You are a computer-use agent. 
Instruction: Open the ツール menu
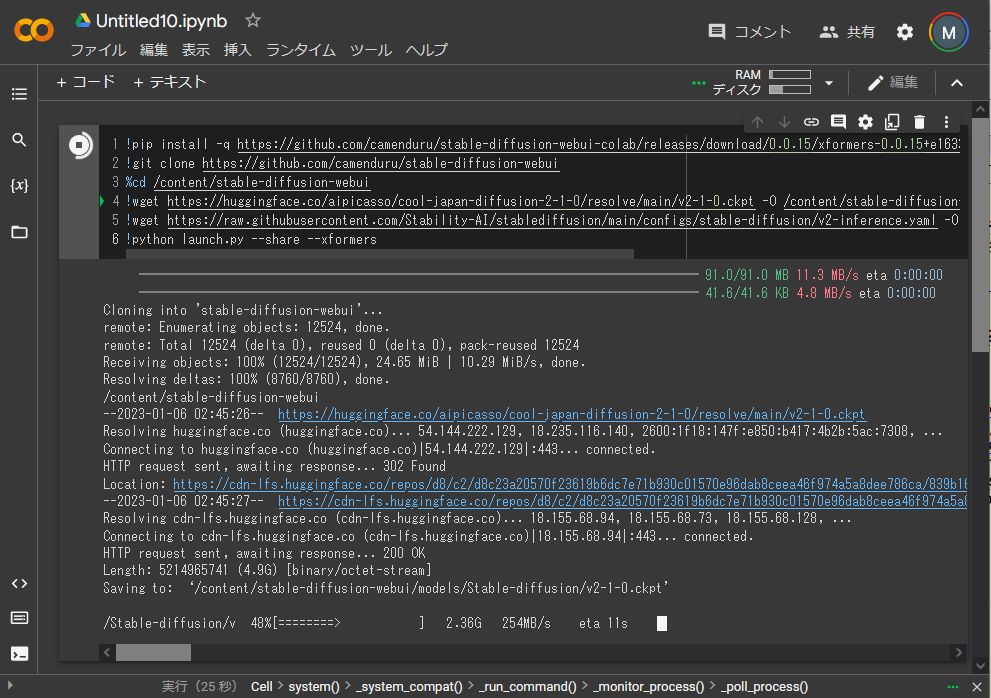(371, 50)
